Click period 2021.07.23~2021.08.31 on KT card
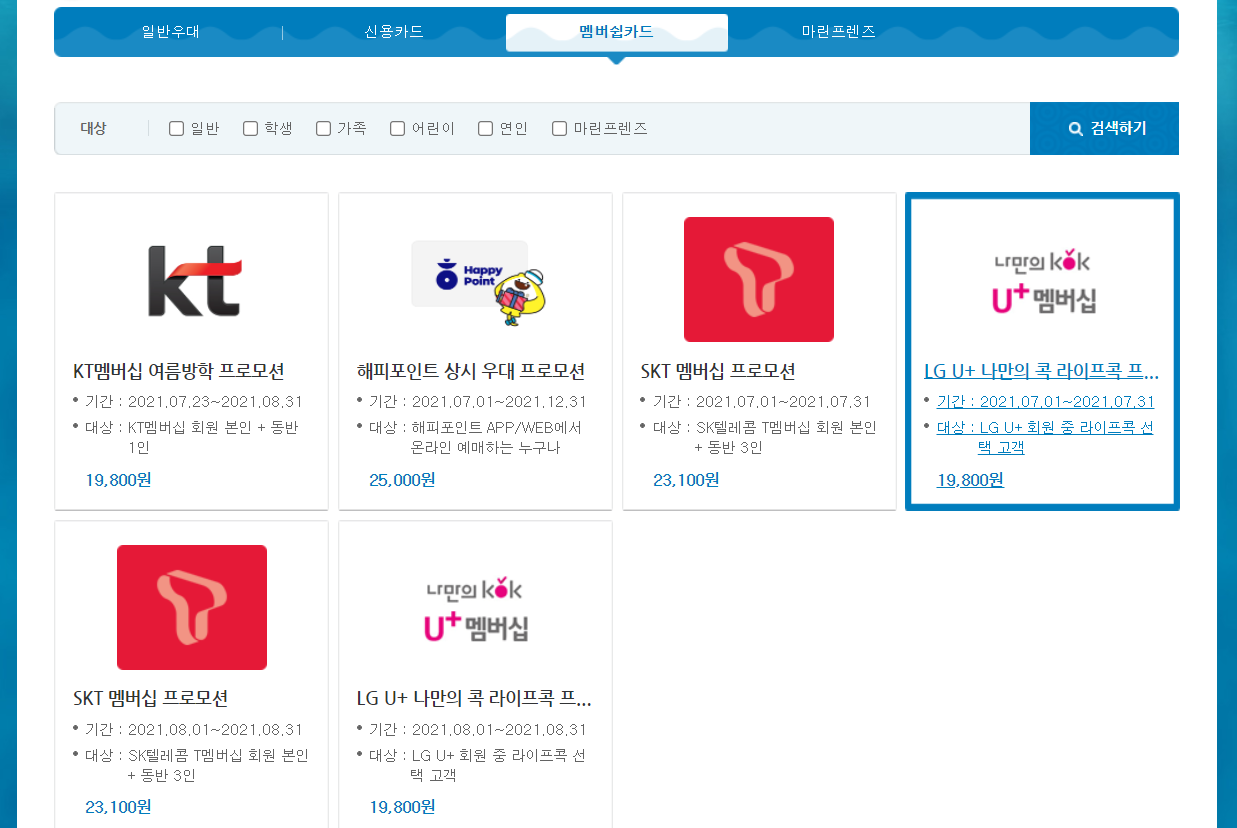 (215, 402)
